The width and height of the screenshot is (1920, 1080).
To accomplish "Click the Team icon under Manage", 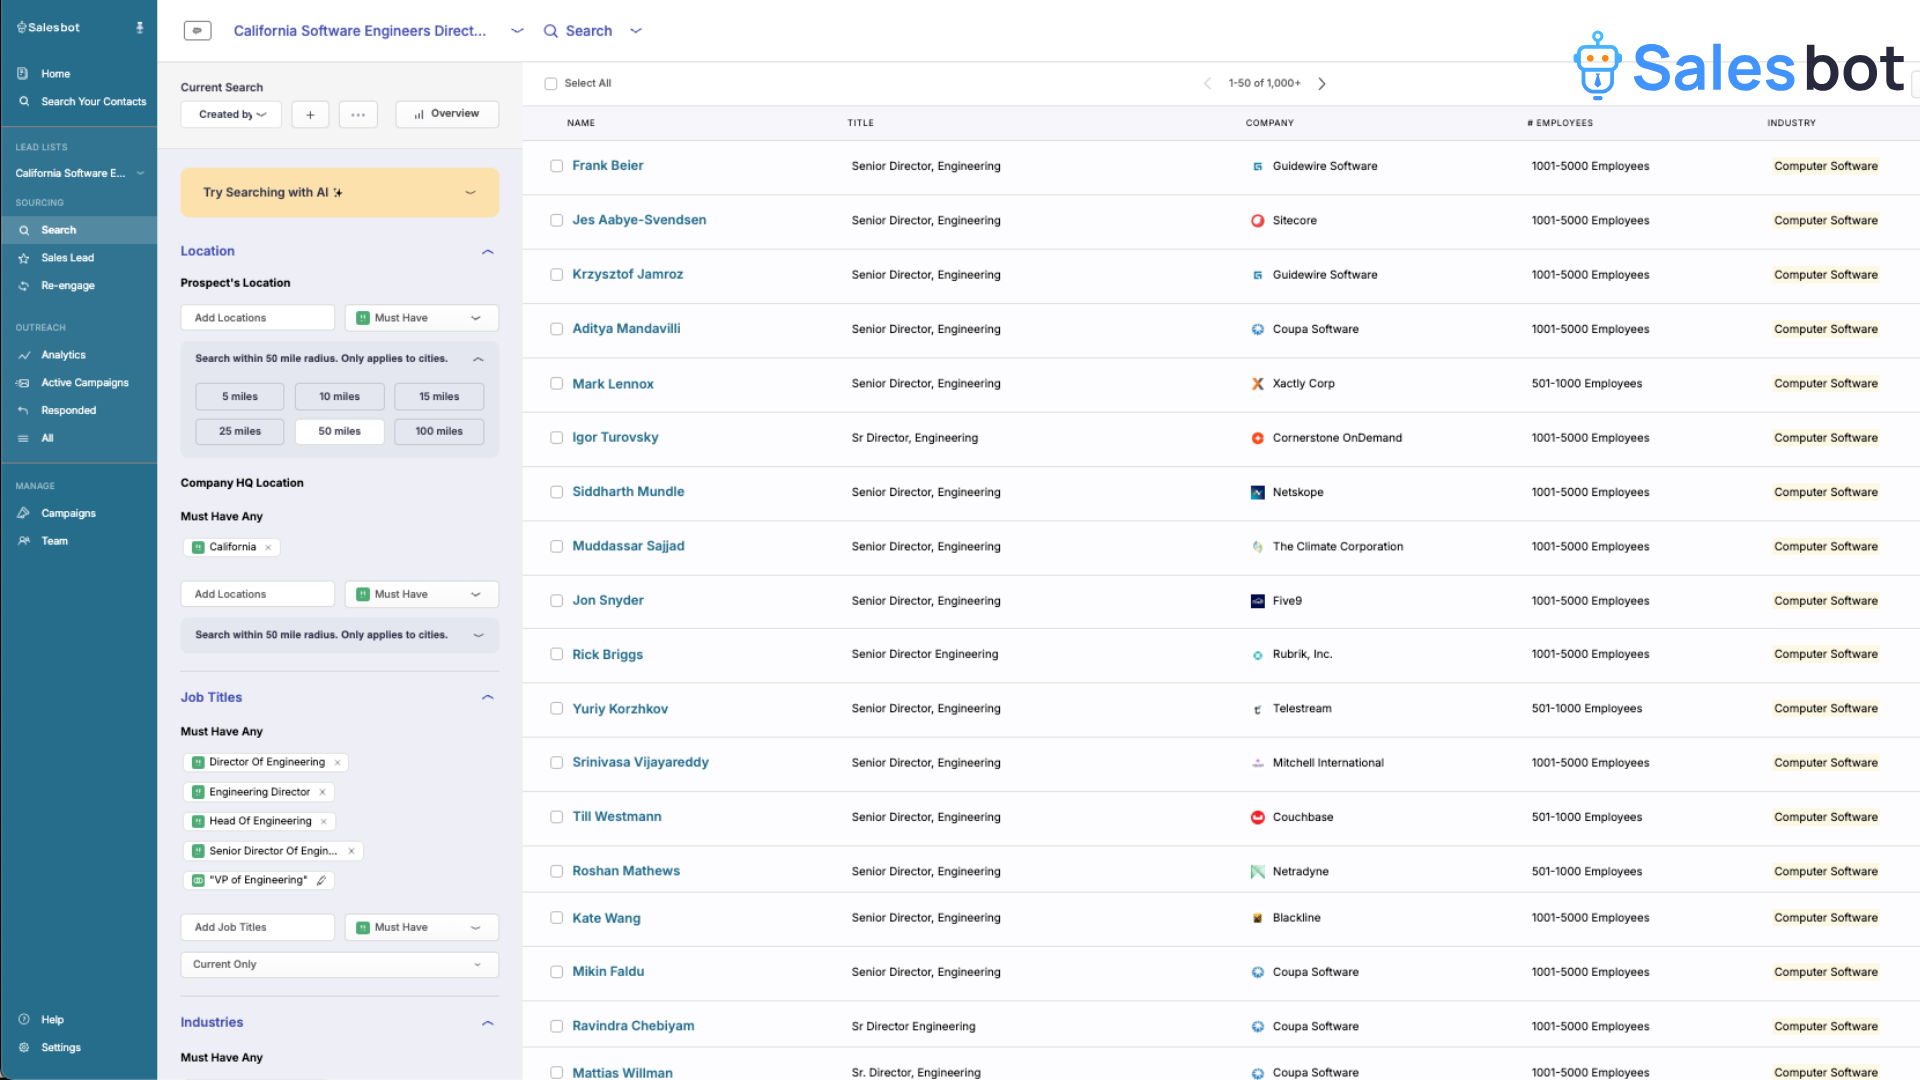I will pos(24,541).
